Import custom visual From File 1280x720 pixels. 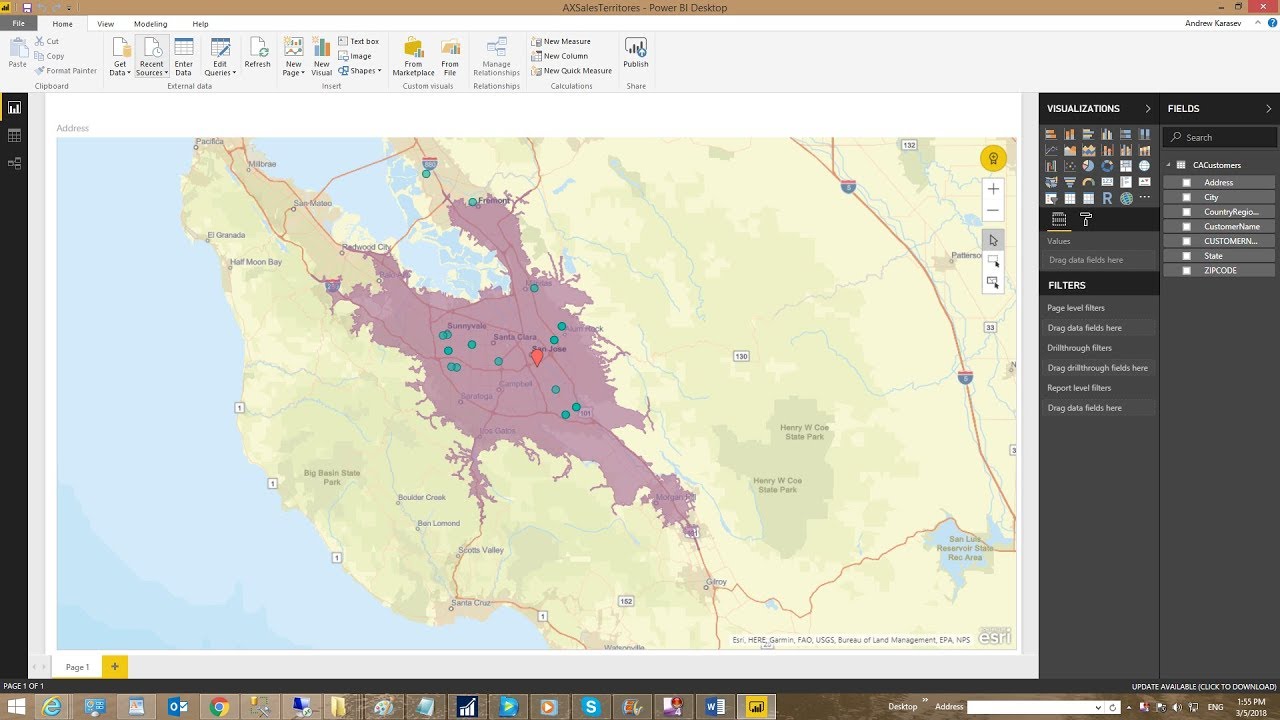pos(450,57)
